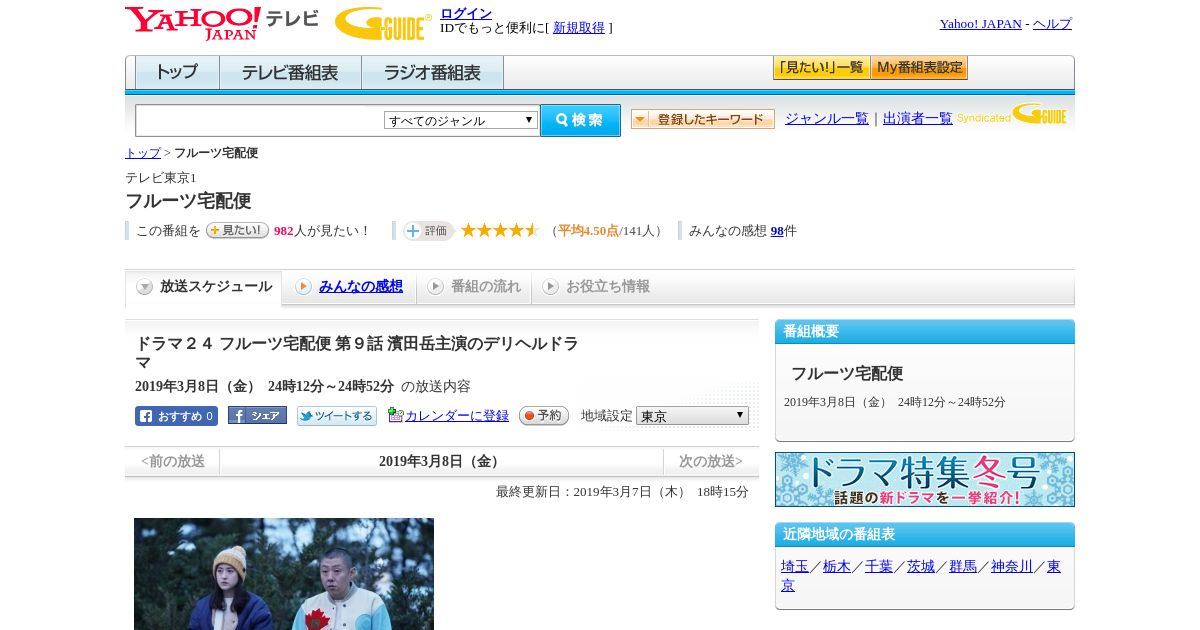
Task: Open 神奈川 regional listing link
Action: coord(1012,567)
